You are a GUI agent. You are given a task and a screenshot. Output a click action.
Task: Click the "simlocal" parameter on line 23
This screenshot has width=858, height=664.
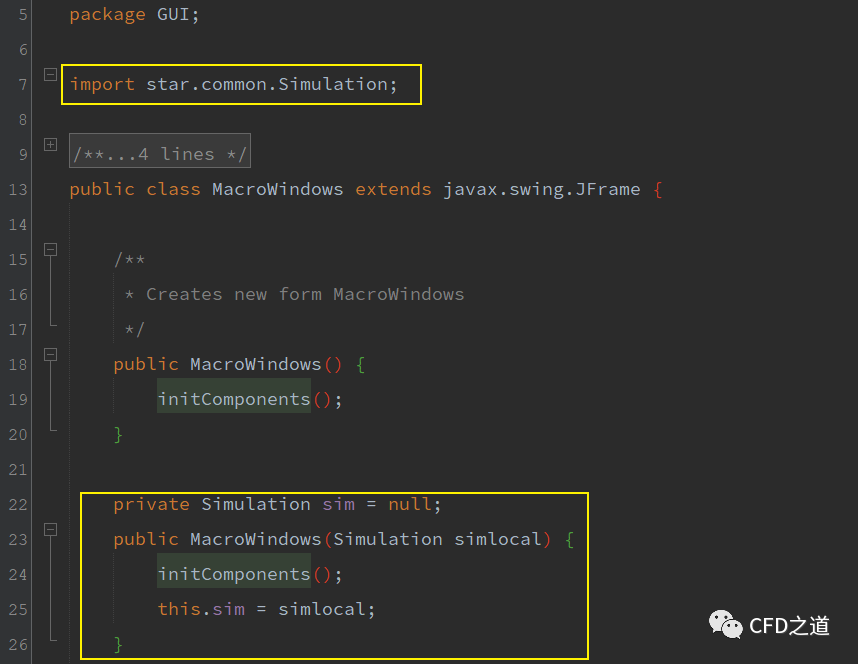click(x=498, y=539)
